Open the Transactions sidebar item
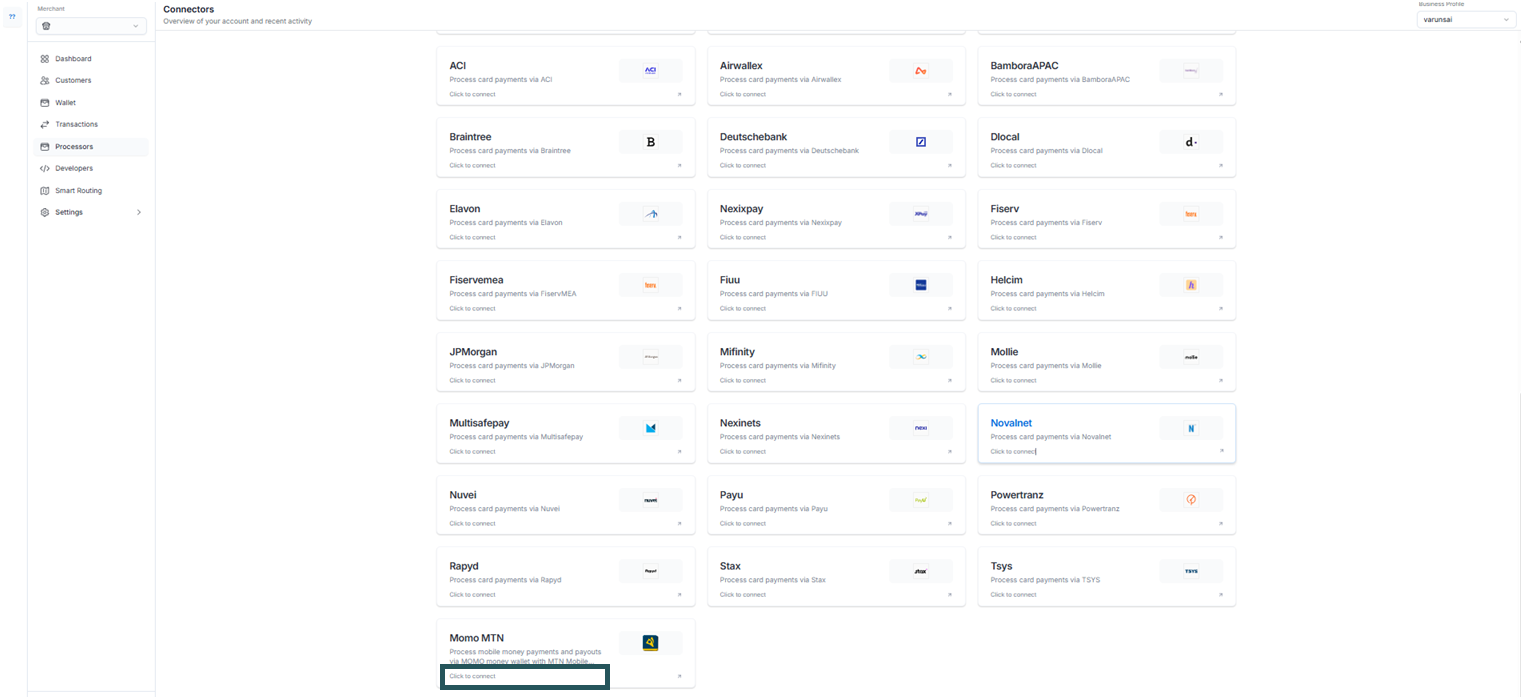 (76, 124)
